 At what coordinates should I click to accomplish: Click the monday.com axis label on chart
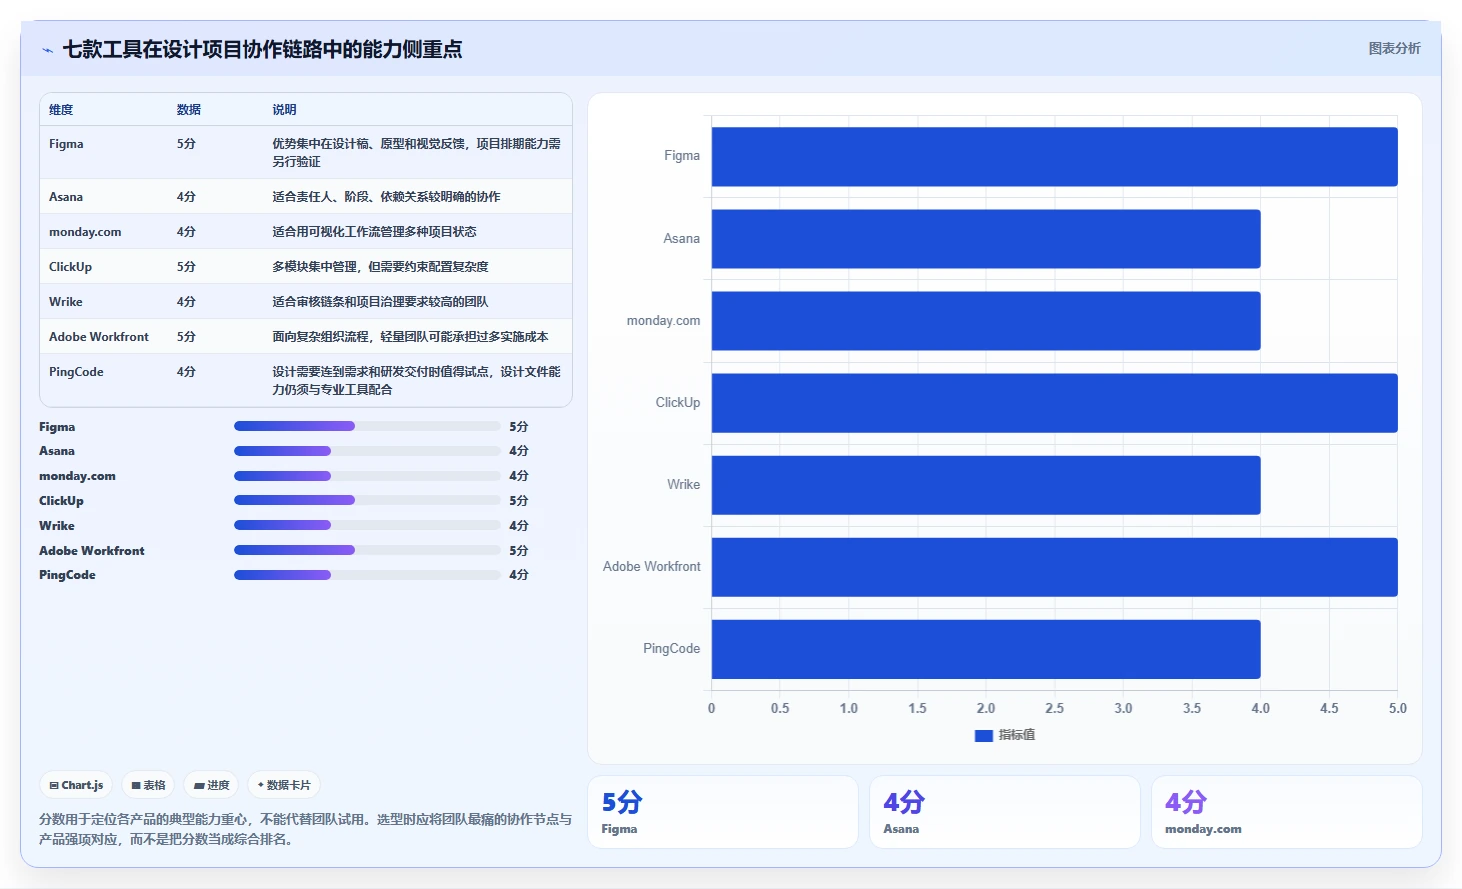pos(663,320)
